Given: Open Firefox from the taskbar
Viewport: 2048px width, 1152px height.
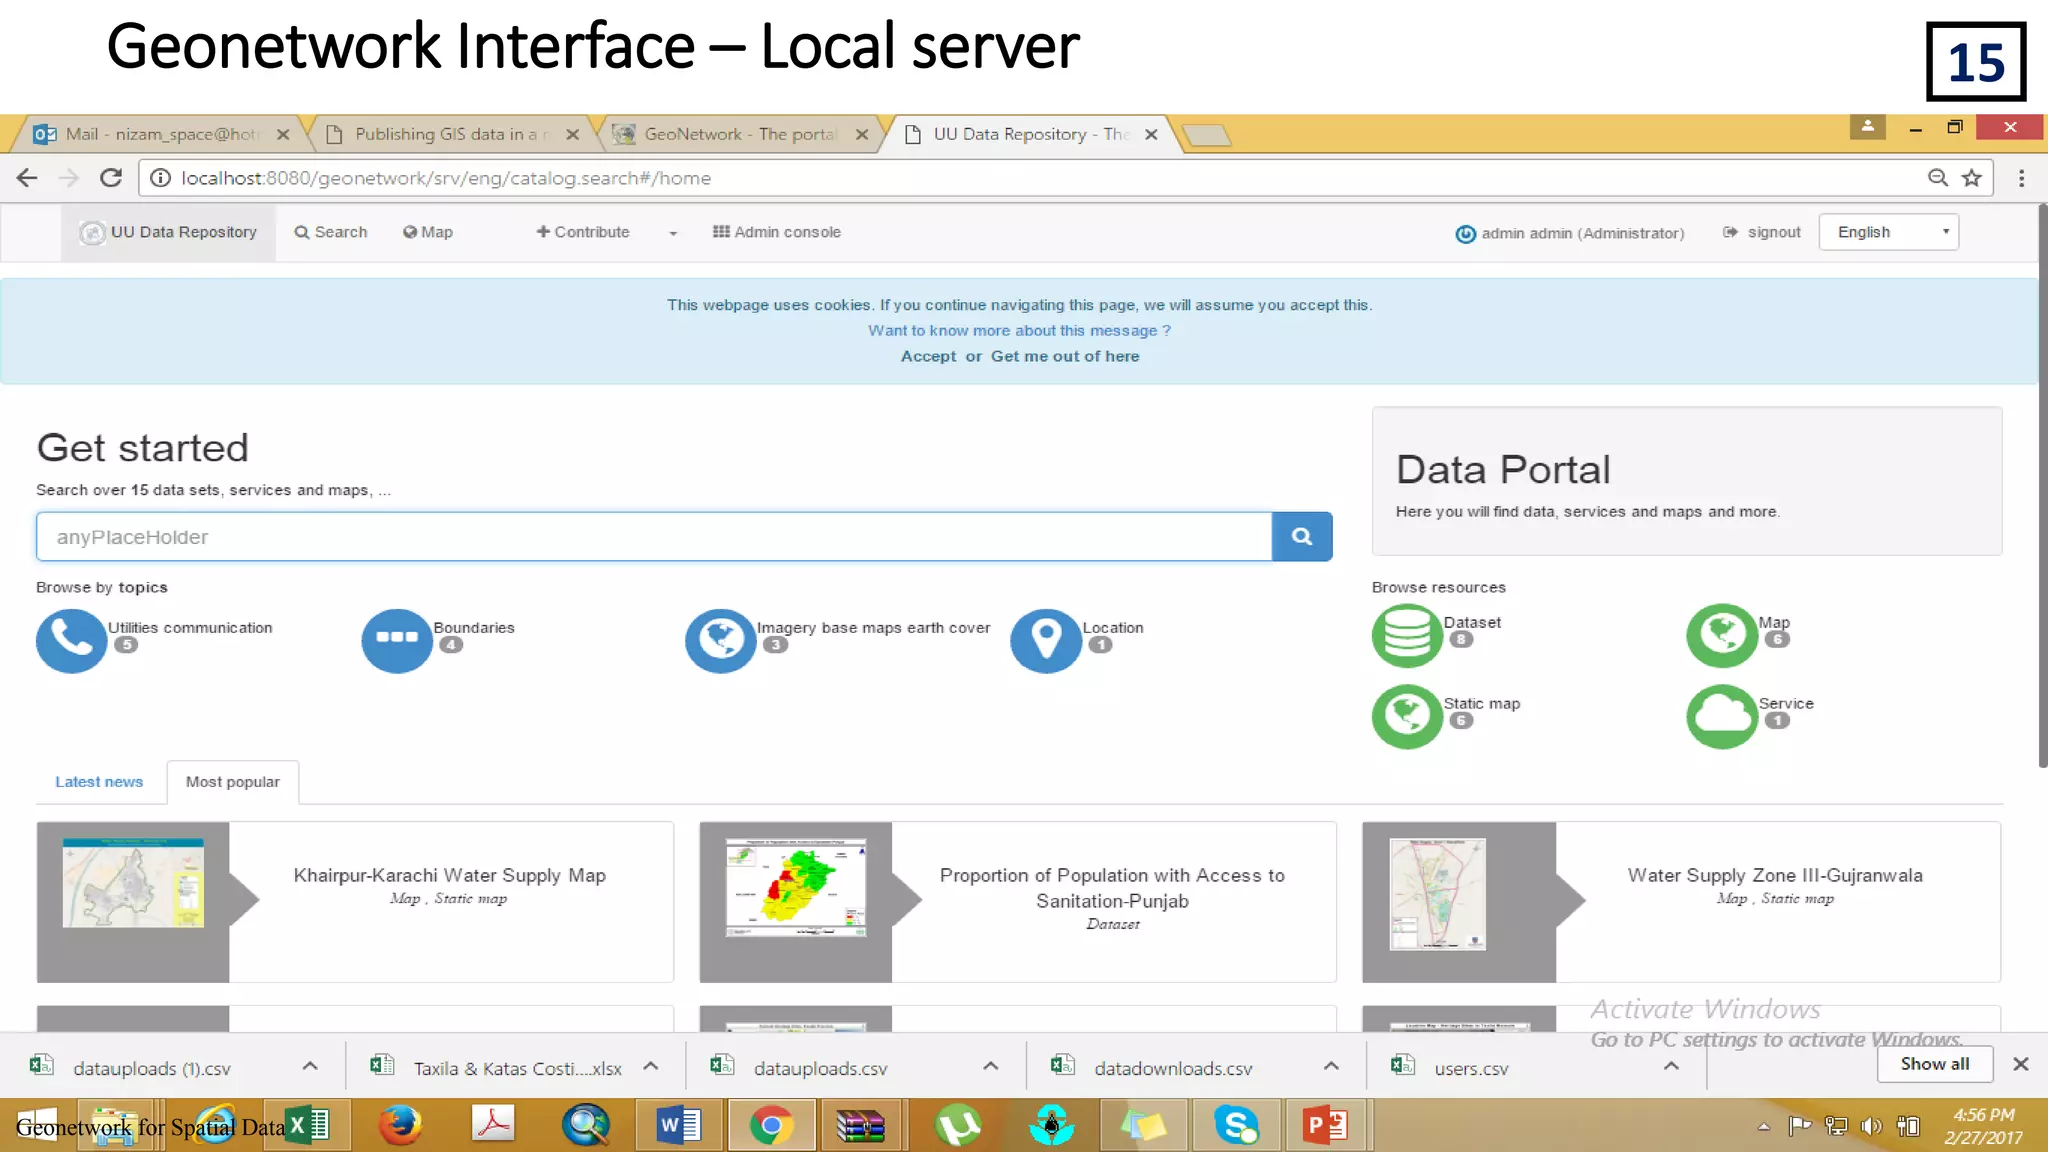Looking at the screenshot, I should coord(400,1126).
